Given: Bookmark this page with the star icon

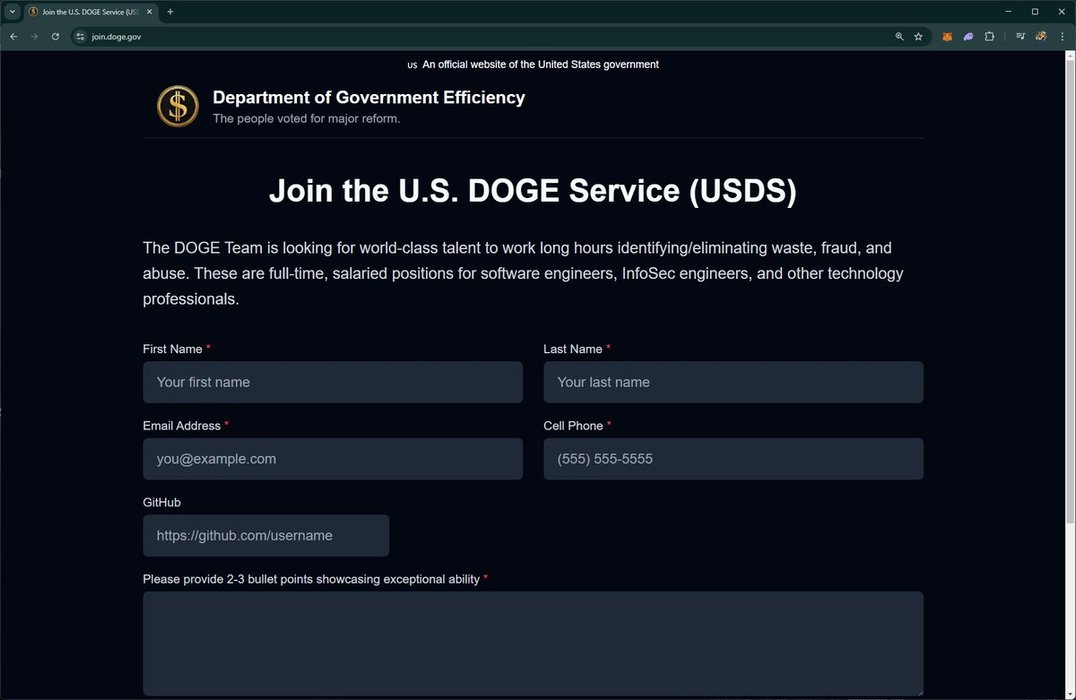Looking at the screenshot, I should tap(918, 36).
